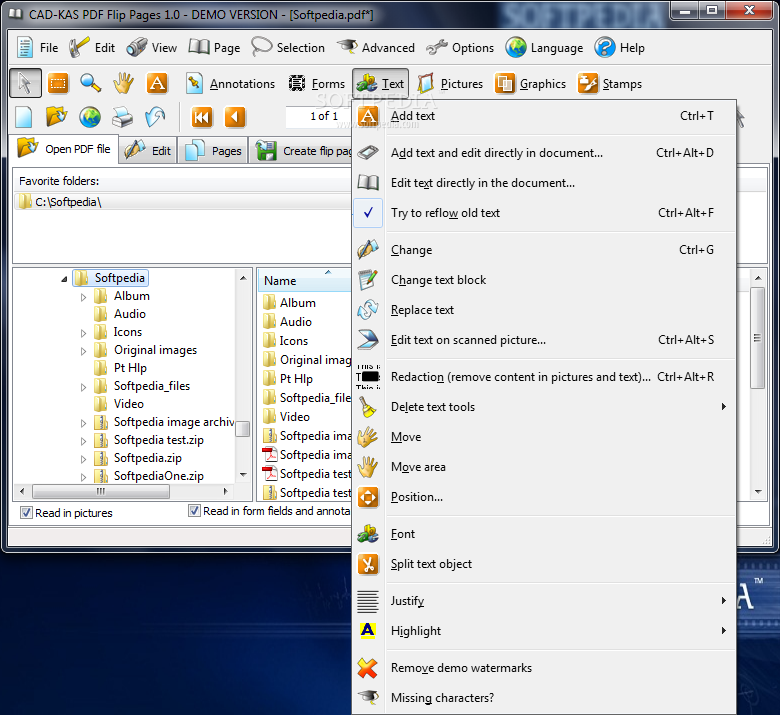
Task: Choose Add text and edit directly in document
Action: pos(544,153)
